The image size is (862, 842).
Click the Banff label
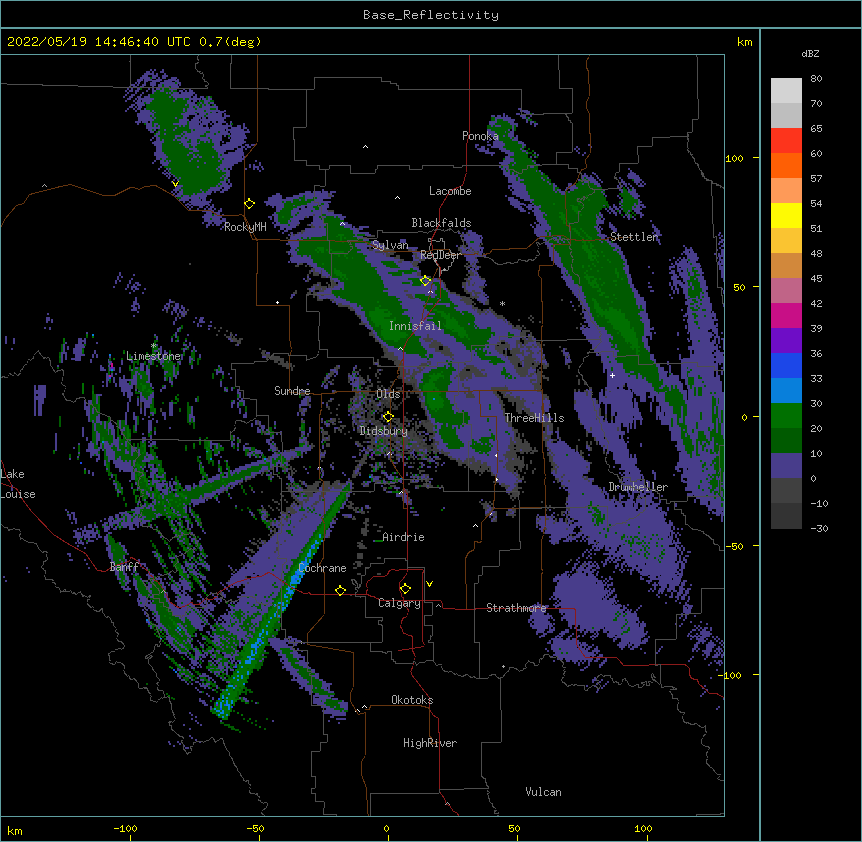[124, 567]
